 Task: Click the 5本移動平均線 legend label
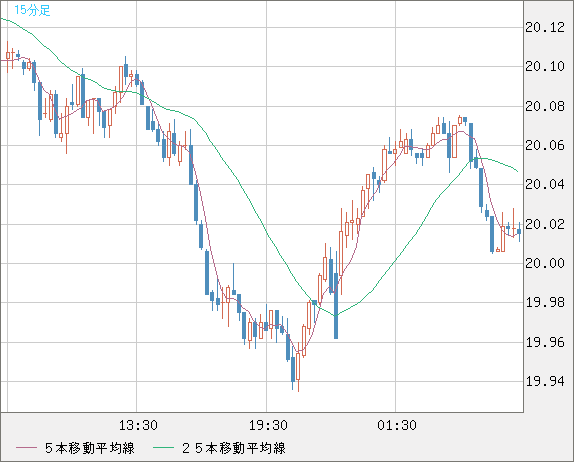(x=90, y=448)
